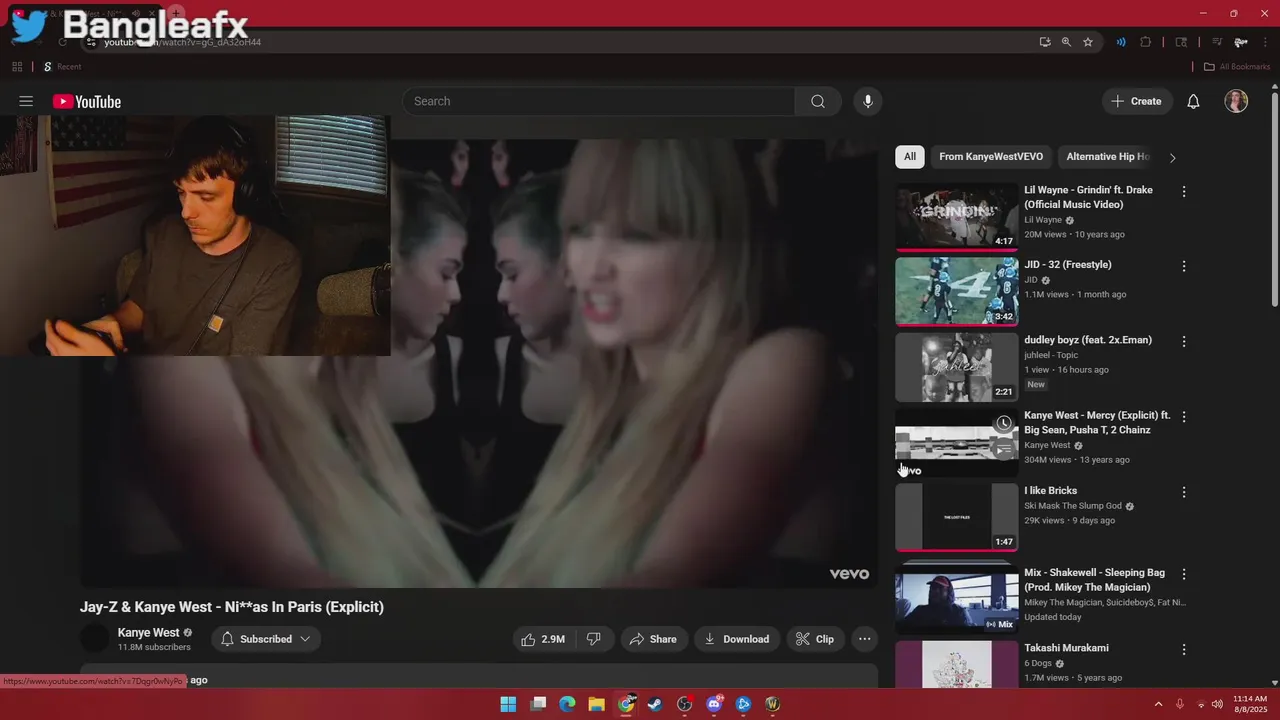Open File Explorer from the taskbar
Screen dimensions: 1280x720
[596, 704]
